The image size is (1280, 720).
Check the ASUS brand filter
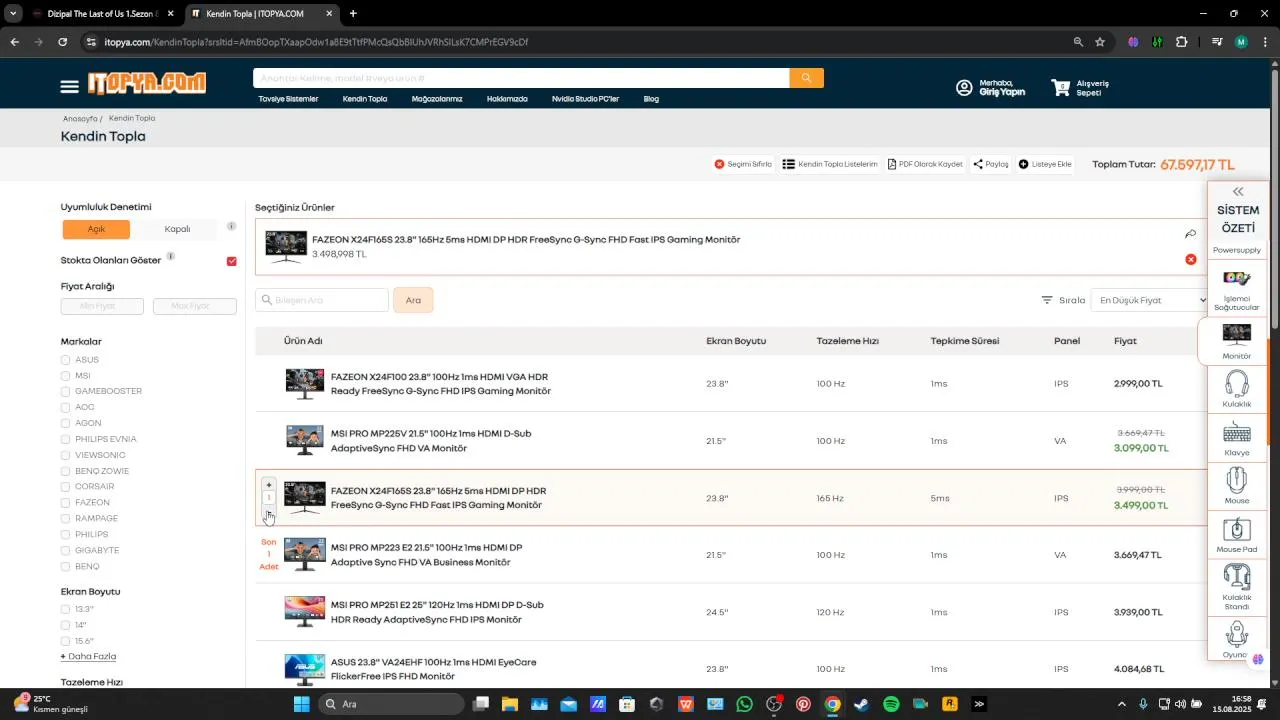click(x=65, y=360)
